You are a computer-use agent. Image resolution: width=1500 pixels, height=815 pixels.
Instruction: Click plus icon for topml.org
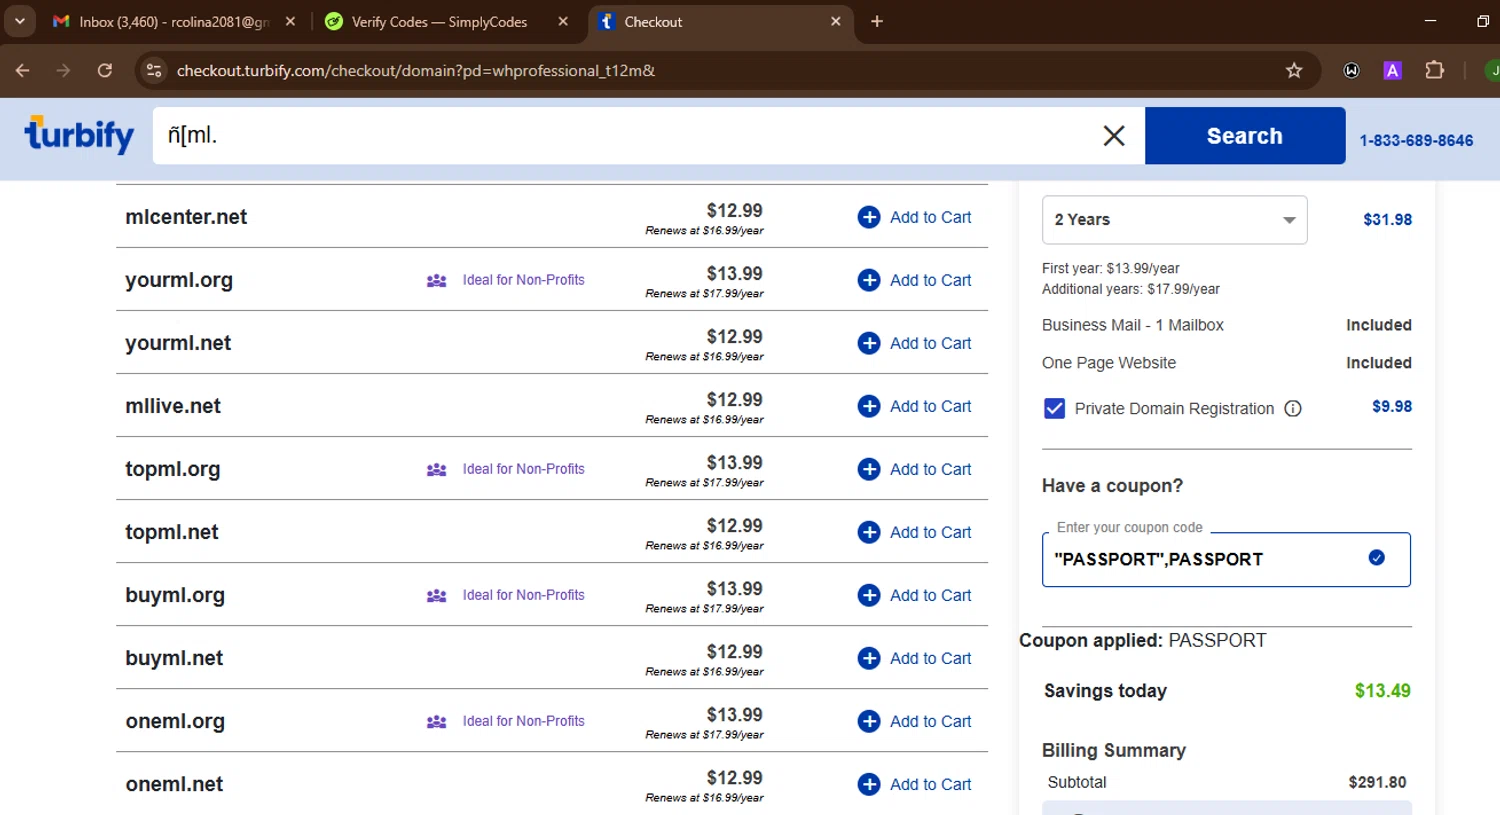tap(869, 469)
